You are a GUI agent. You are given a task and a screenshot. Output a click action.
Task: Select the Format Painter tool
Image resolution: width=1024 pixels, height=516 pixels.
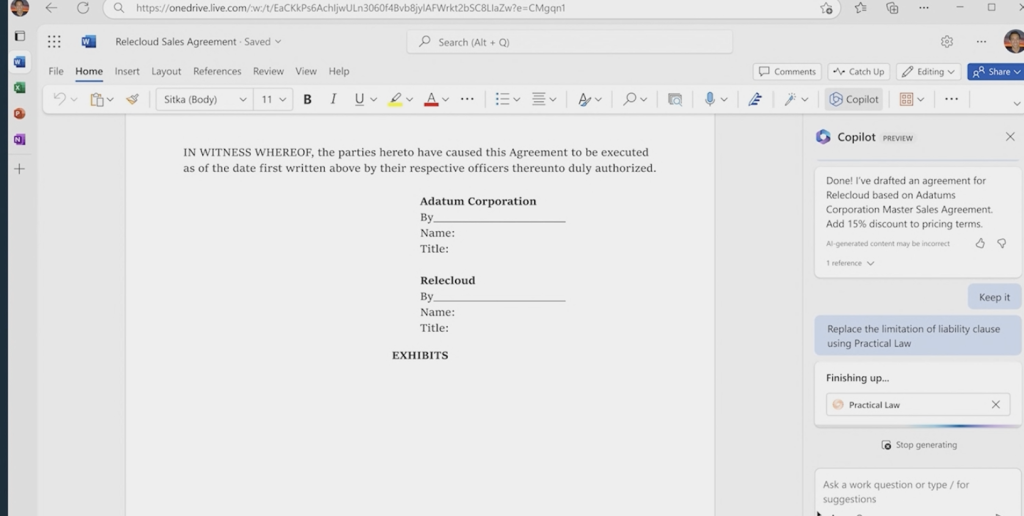pyautogui.click(x=133, y=99)
